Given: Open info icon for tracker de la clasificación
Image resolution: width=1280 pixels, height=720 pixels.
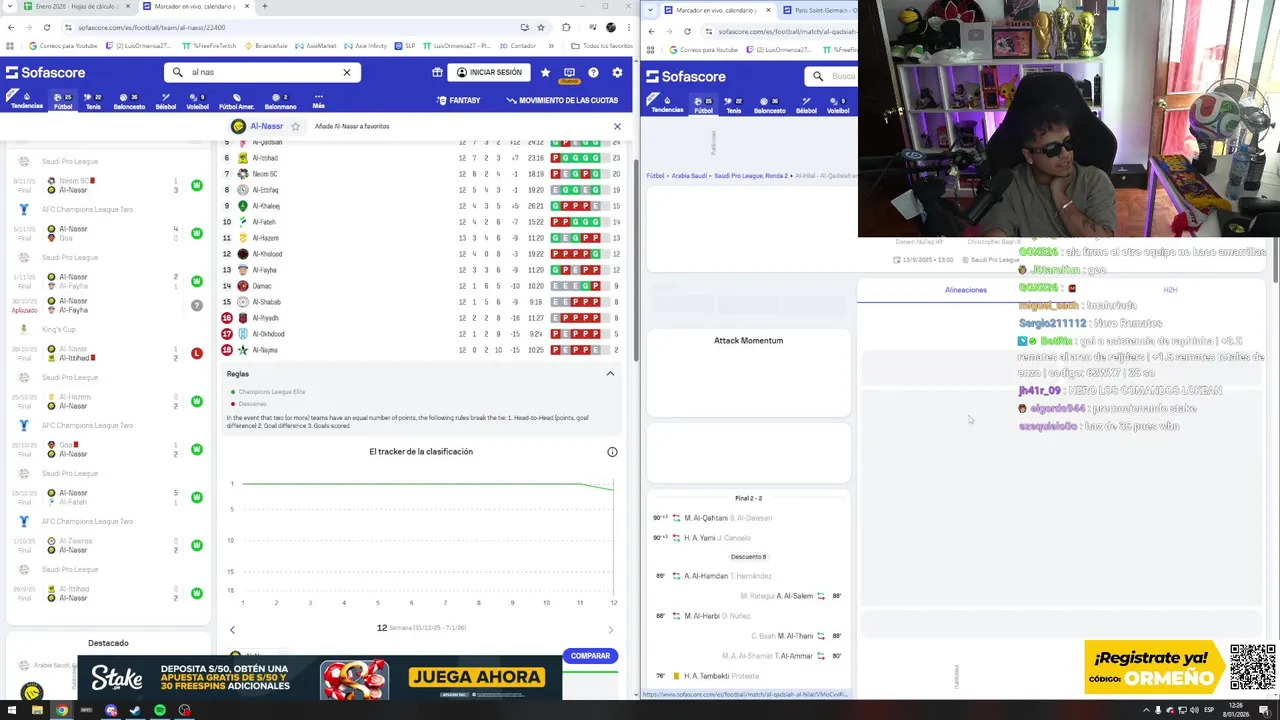Looking at the screenshot, I should coord(612,452).
